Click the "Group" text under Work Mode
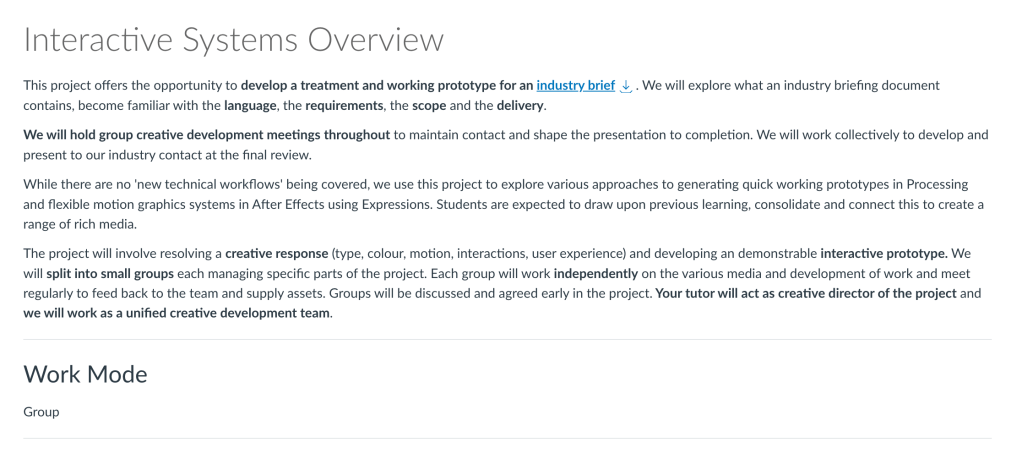Image resolution: width=1022 pixels, height=459 pixels. (x=41, y=412)
